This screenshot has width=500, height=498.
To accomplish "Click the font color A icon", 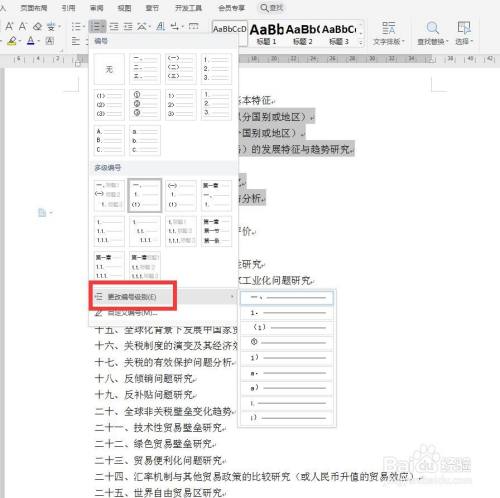I will pyautogui.click(x=31, y=41).
